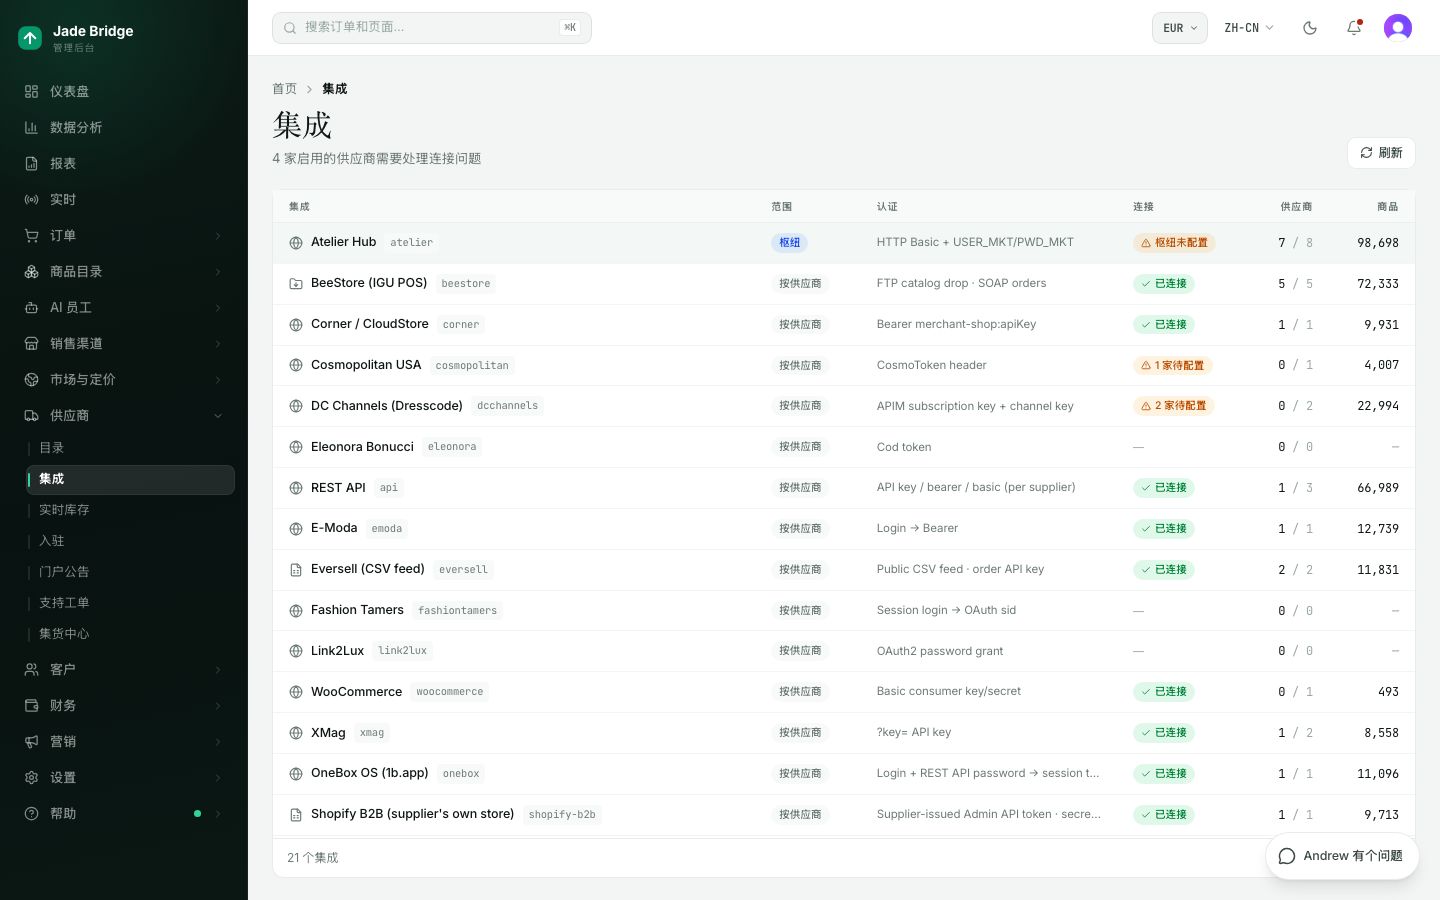Click the 枢纽未配置 warning badge

click(1174, 243)
